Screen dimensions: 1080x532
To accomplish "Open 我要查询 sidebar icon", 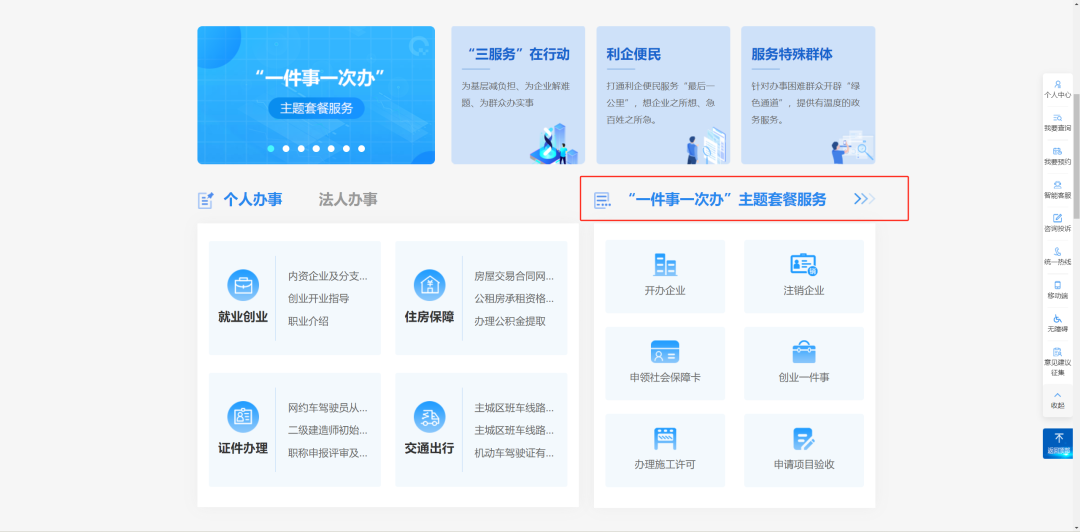I will (1057, 118).
